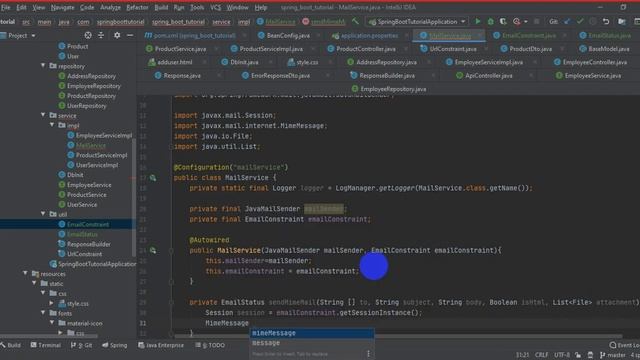Collapse the impl folder
640x360 pixels.
[x=52, y=125]
